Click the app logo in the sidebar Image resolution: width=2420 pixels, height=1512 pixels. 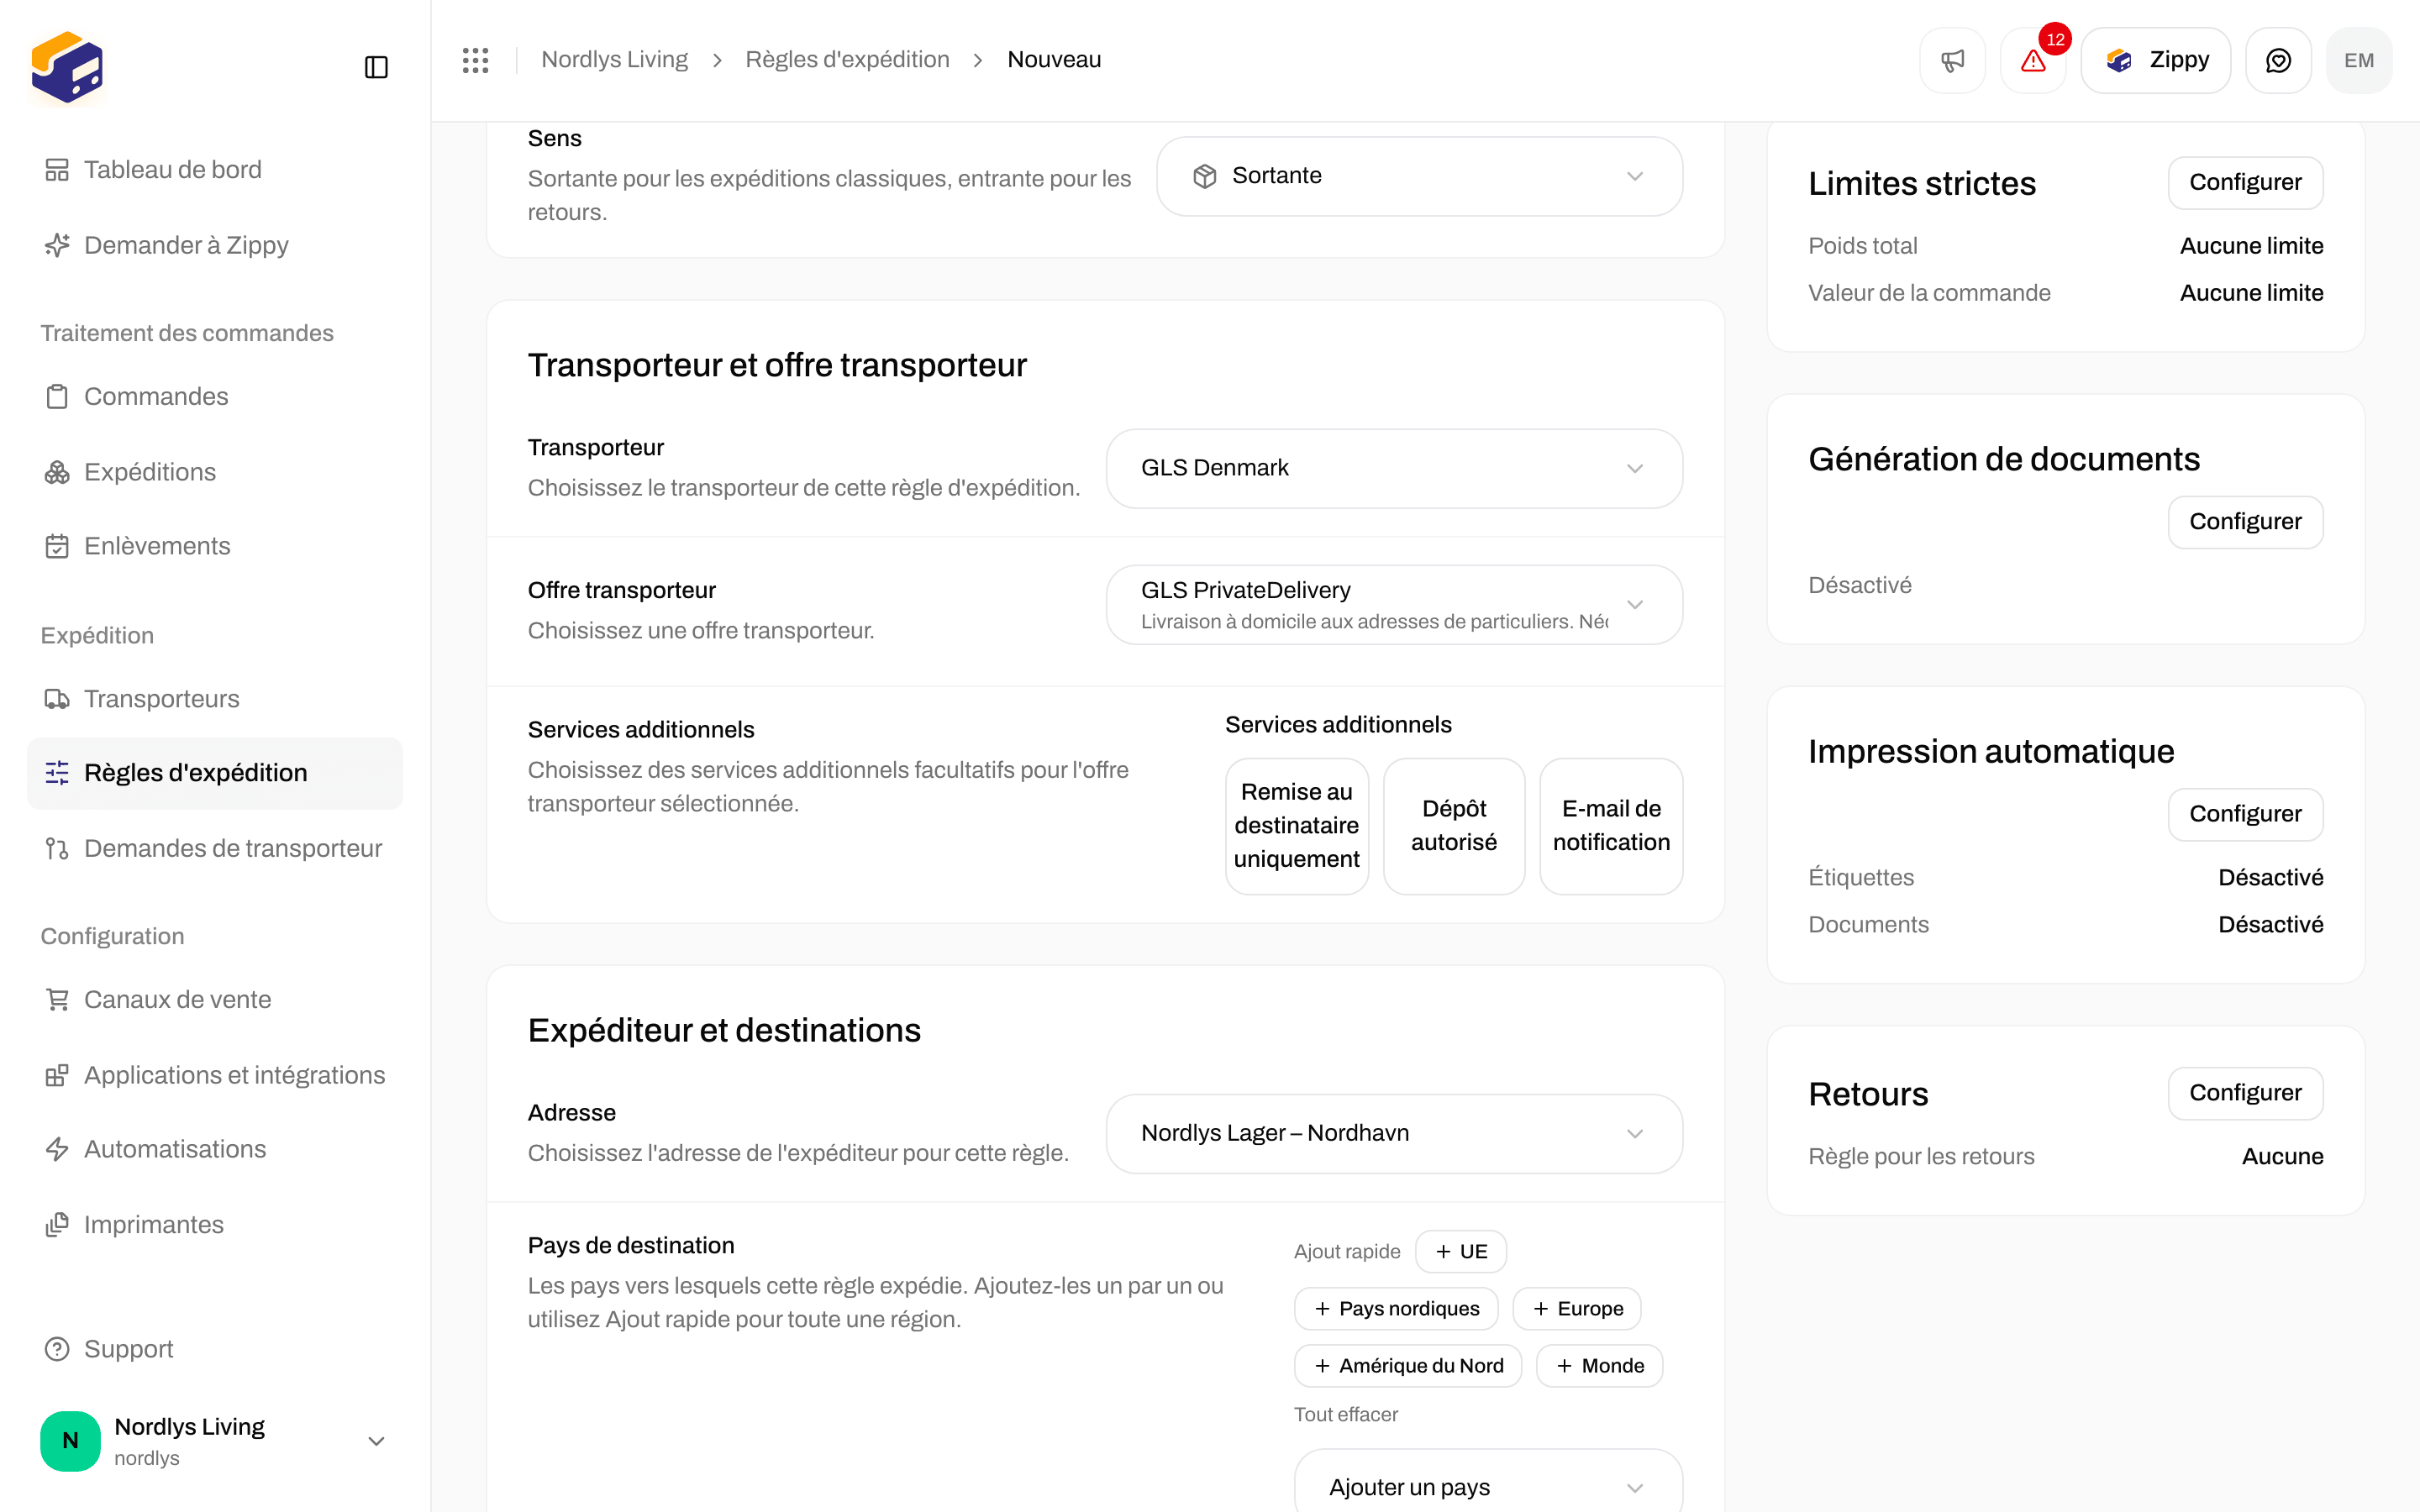67,67
